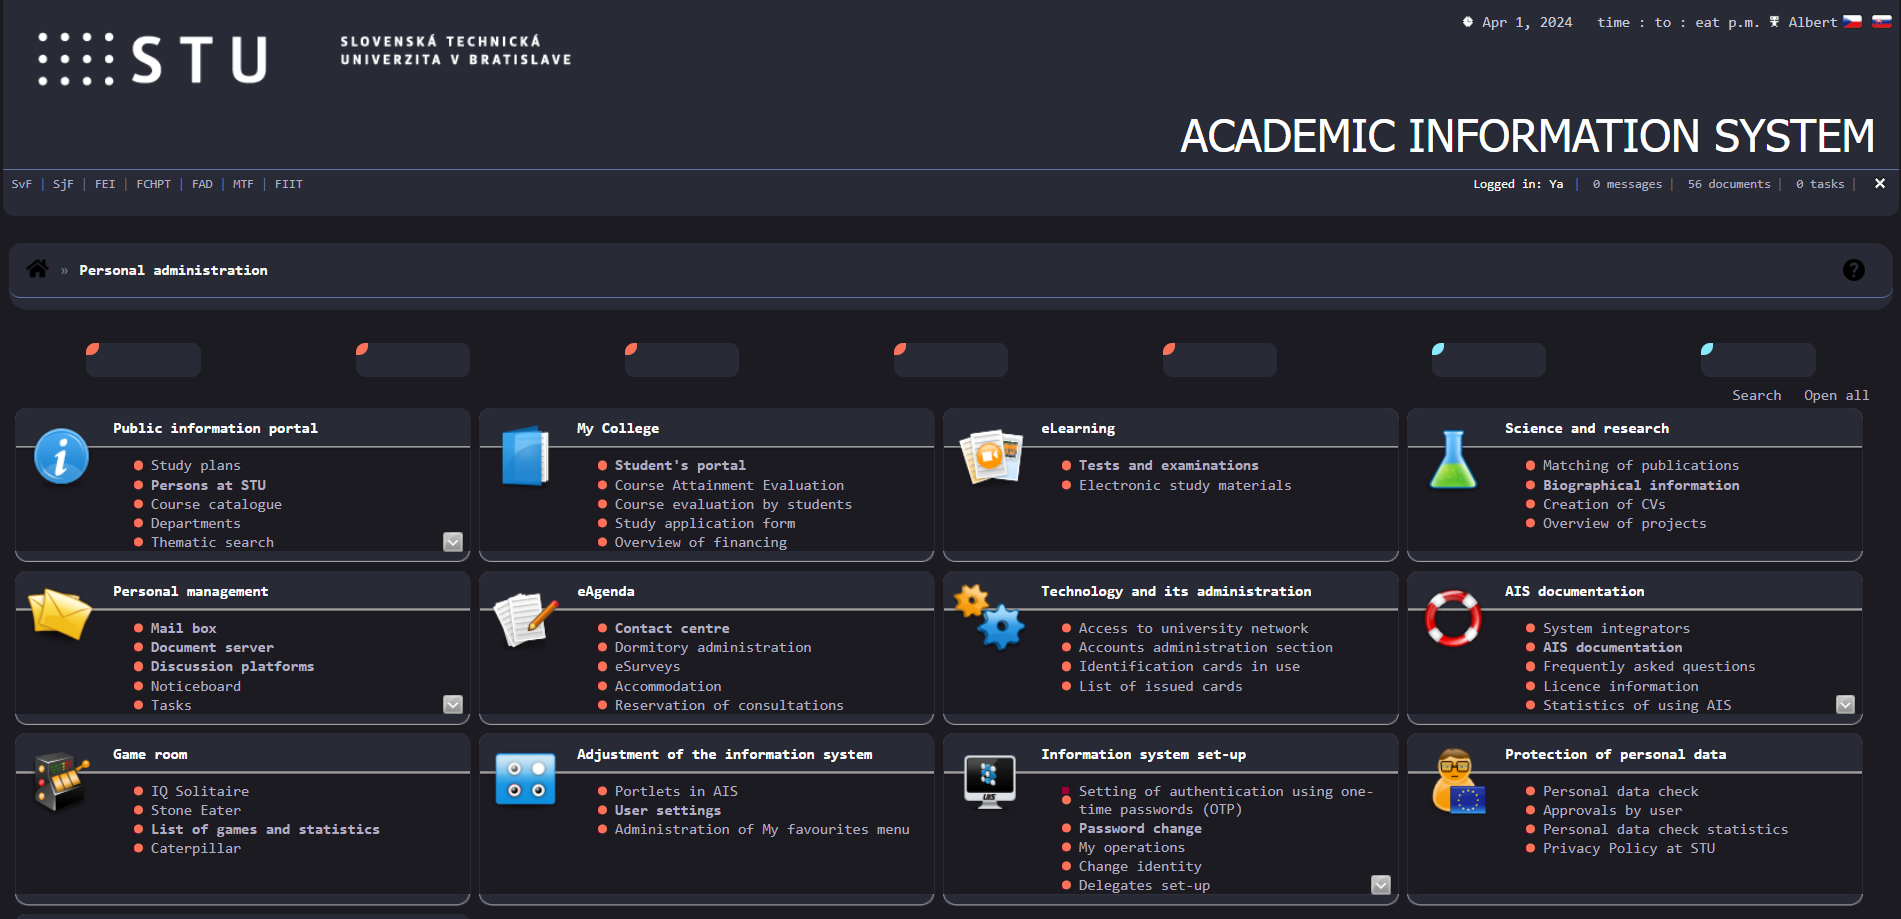Expand the Public information portal list
Screen dimensions: 1901x919
(453, 542)
